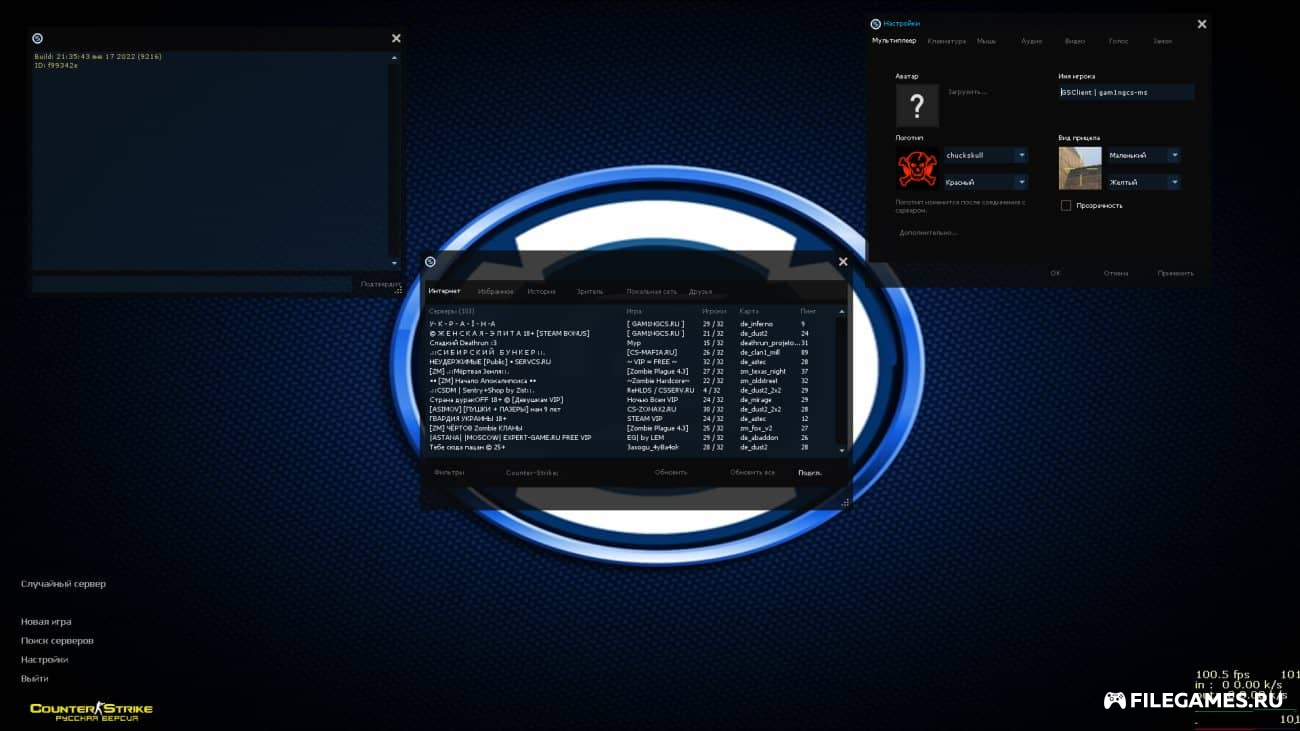
Task: Click the console command input field
Action: coord(192,284)
